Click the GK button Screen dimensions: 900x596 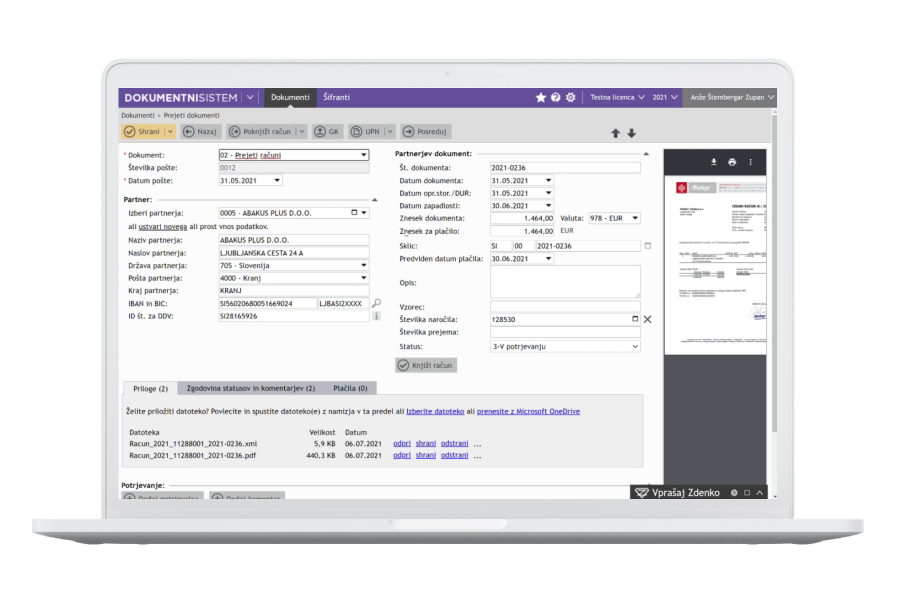click(327, 131)
